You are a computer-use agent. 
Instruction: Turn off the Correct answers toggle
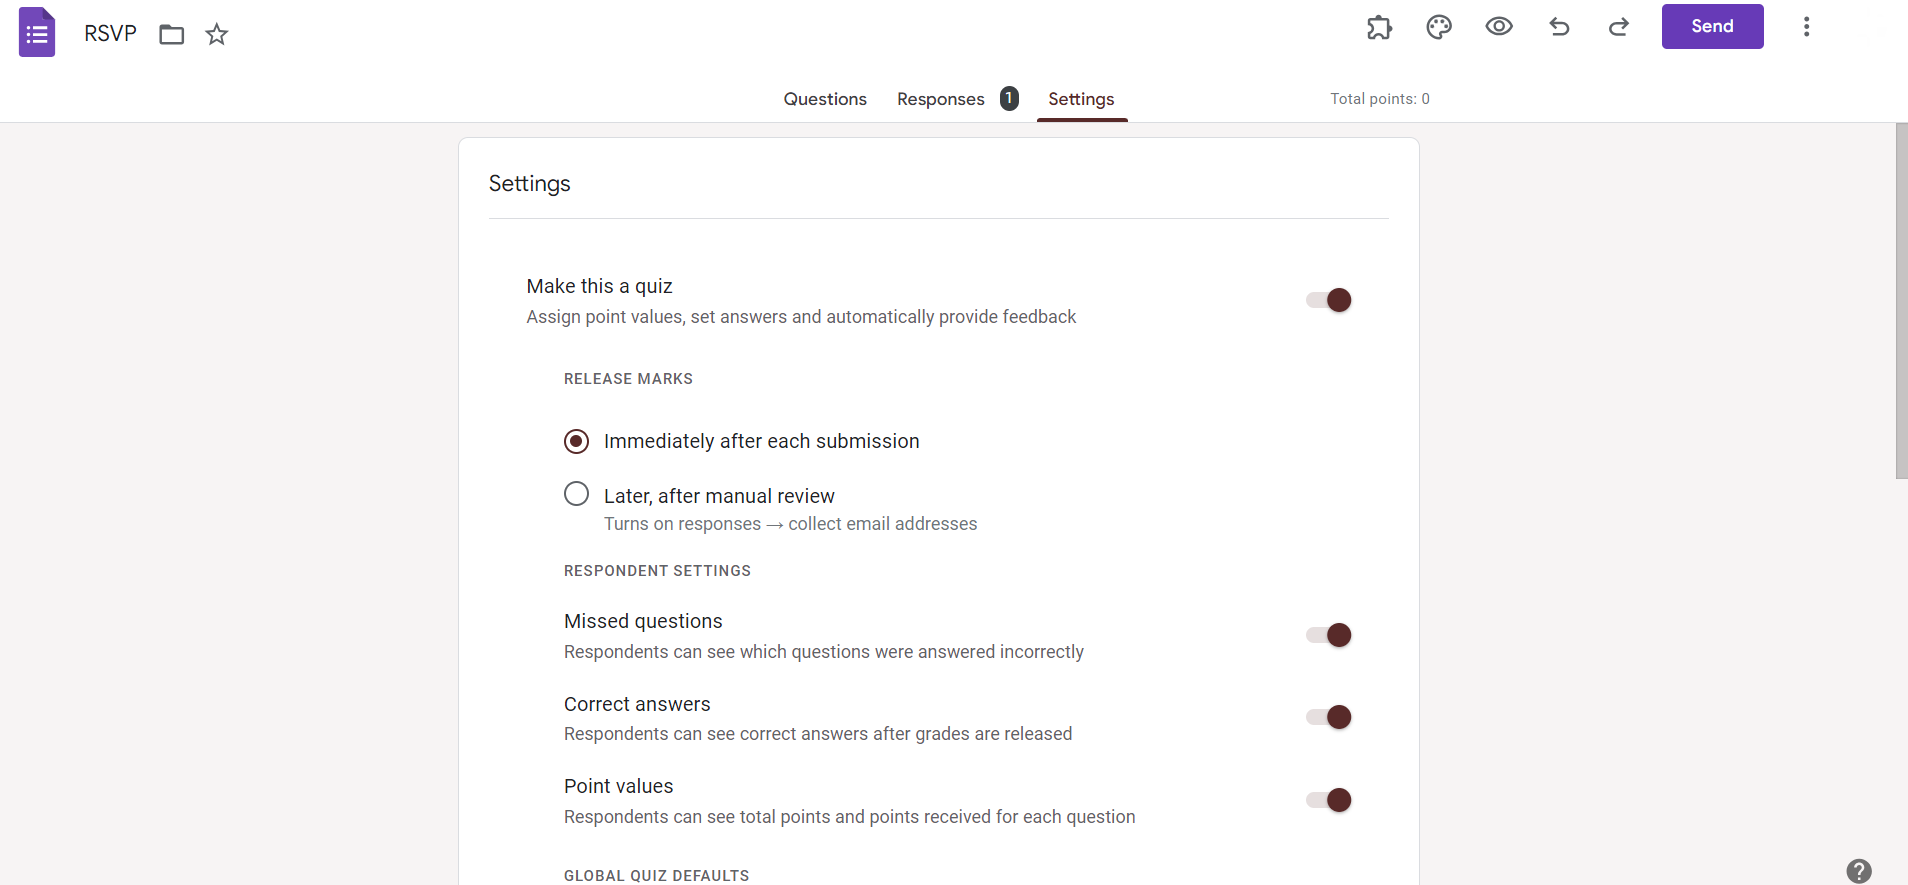pos(1329,717)
